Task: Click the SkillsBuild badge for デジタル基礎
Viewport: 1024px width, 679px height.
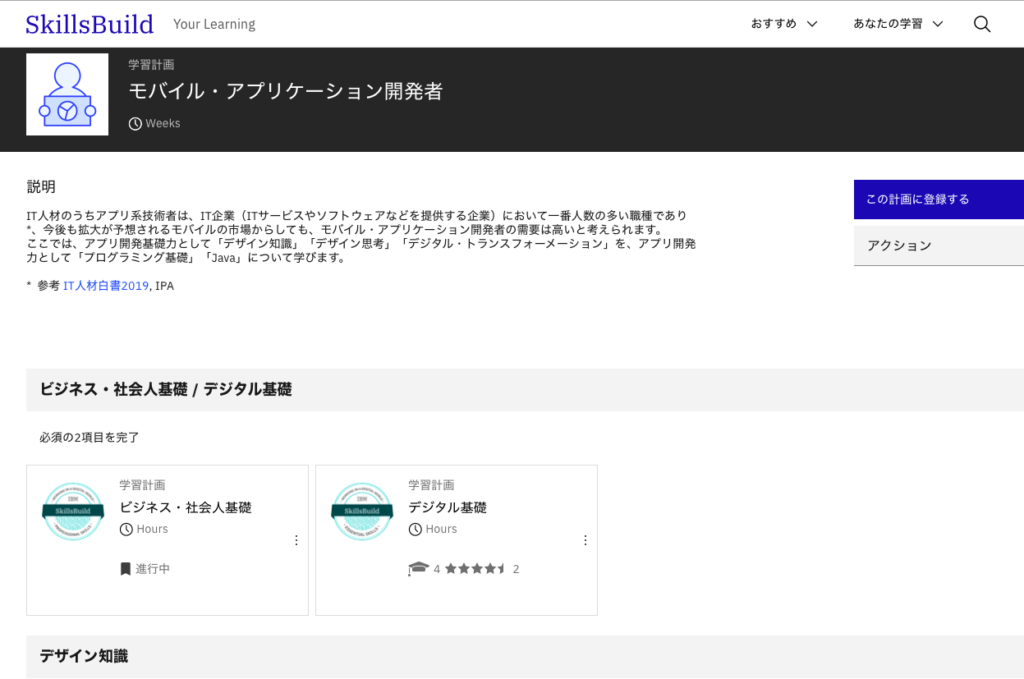Action: 362,511
